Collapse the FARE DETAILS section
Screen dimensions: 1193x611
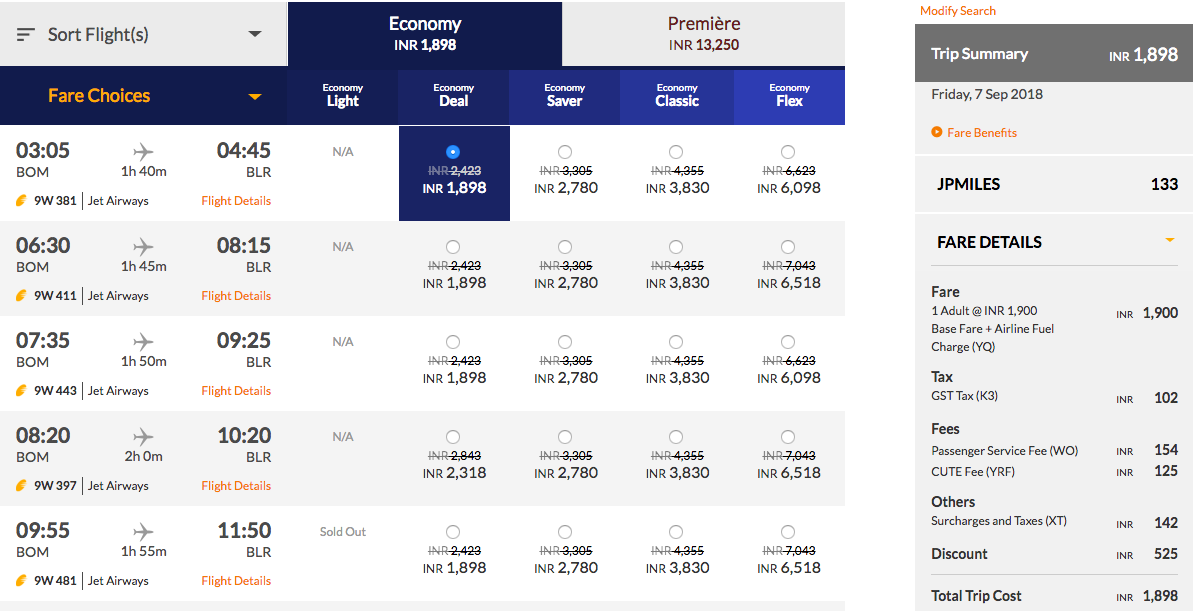tap(1168, 241)
